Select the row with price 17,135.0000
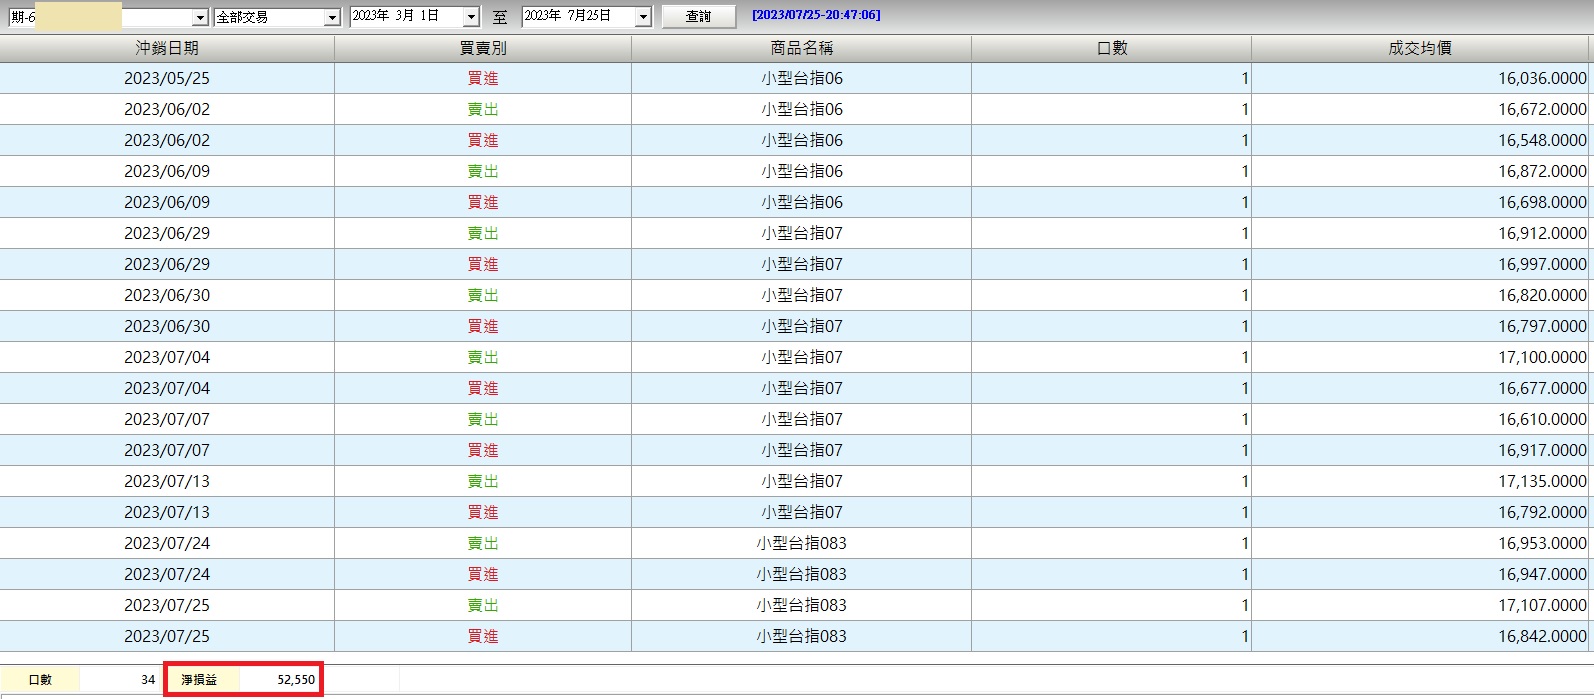This screenshot has height=699, width=1594. pos(795,481)
